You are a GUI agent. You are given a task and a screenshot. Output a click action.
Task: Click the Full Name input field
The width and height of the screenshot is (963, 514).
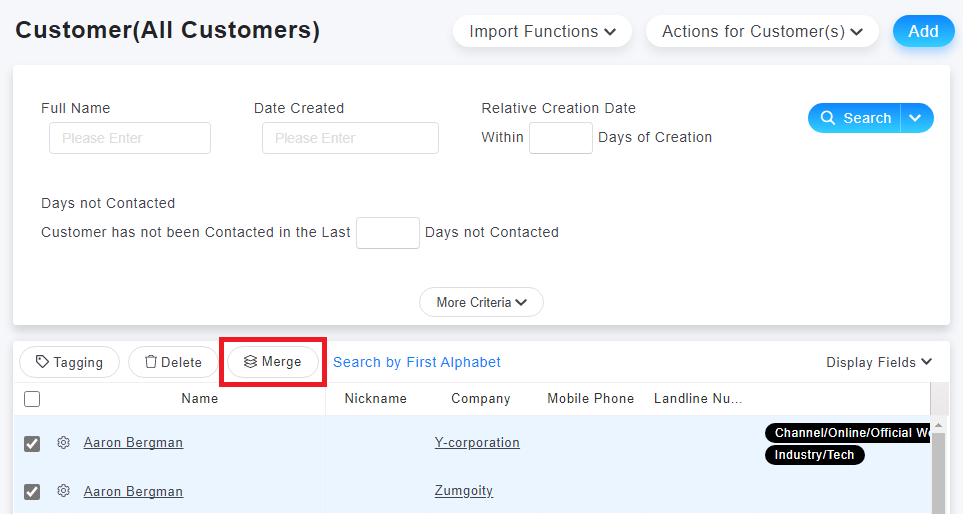tap(130, 138)
